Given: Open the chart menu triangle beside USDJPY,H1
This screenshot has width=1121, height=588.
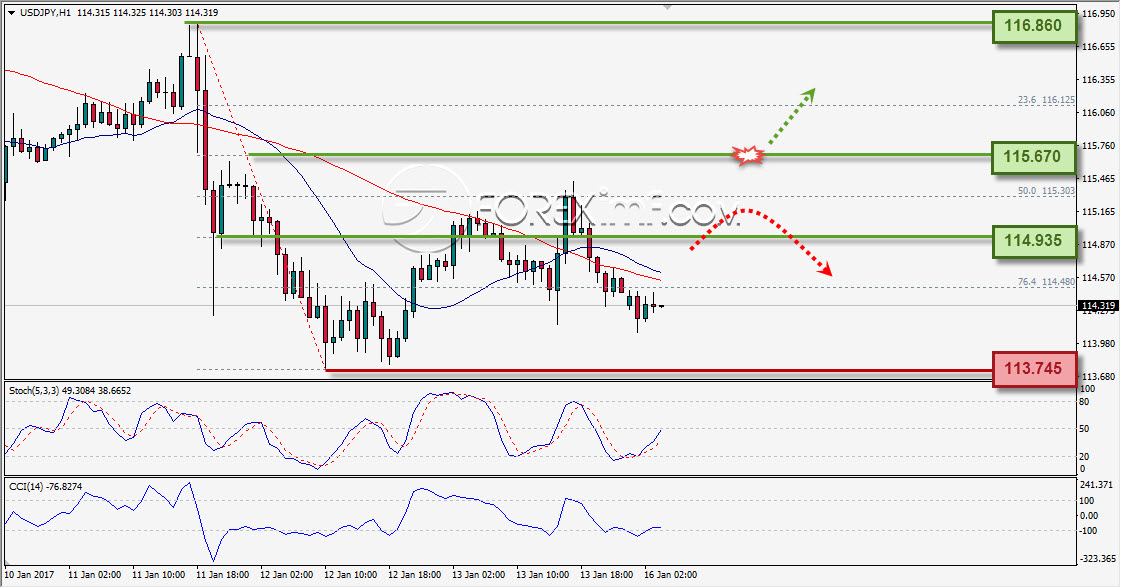Looking at the screenshot, I should click(11, 13).
